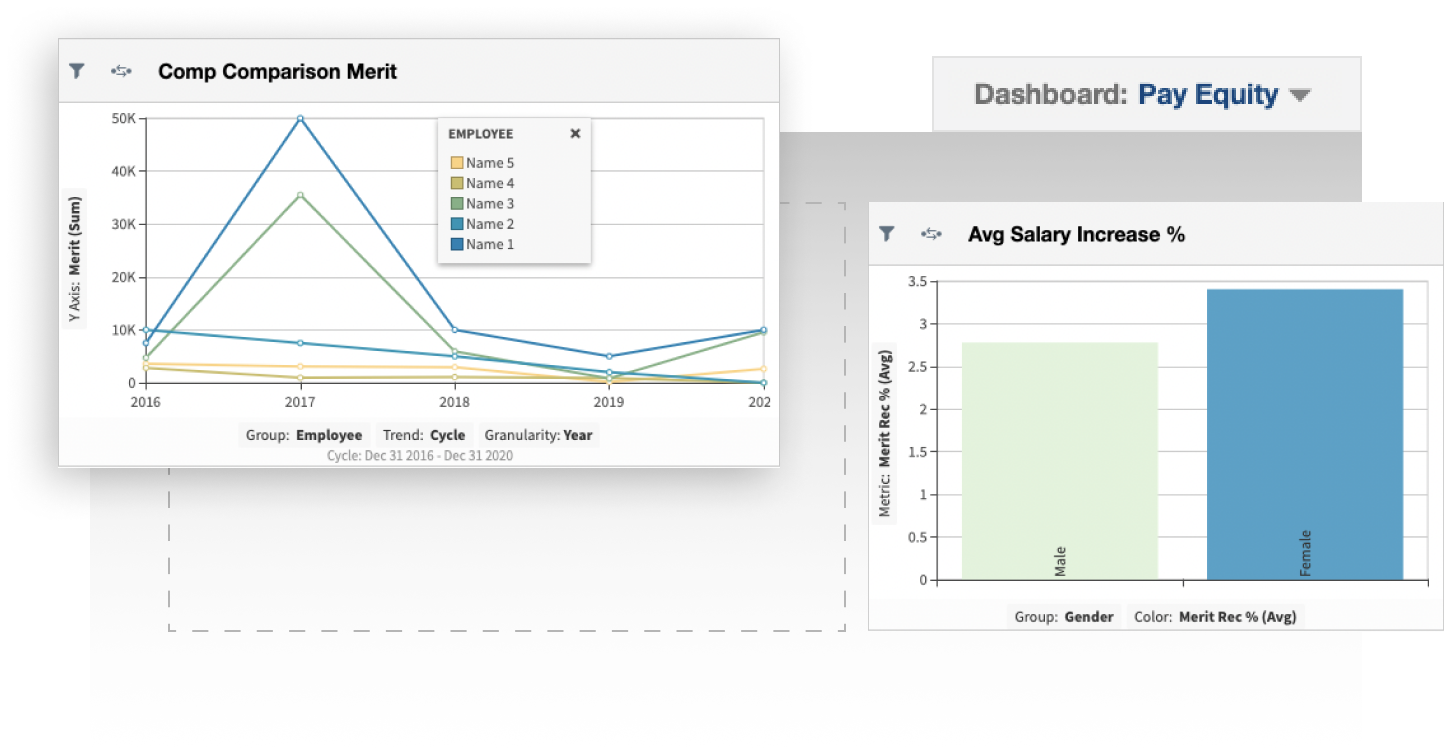This screenshot has height=750, width=1444.
Task: Open the filter on Avg Salary Increase %
Action: [x=888, y=233]
